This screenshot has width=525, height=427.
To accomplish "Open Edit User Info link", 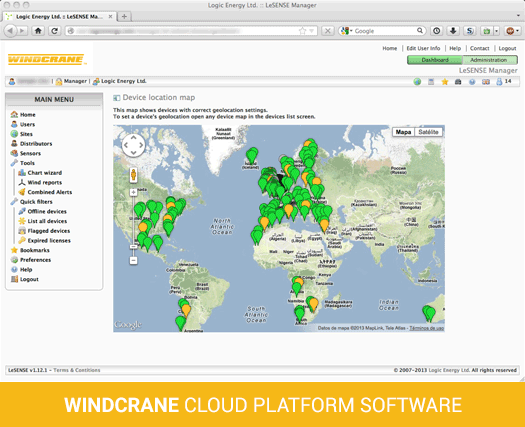I will (x=423, y=48).
